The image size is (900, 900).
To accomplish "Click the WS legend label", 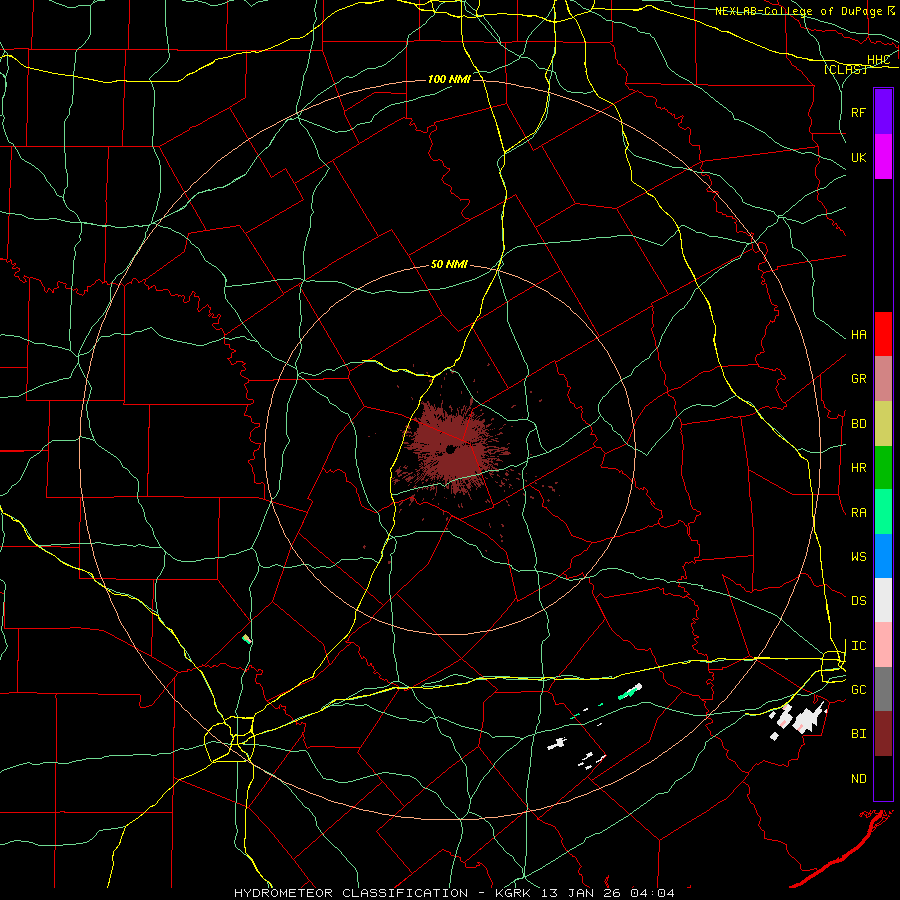I will (858, 556).
